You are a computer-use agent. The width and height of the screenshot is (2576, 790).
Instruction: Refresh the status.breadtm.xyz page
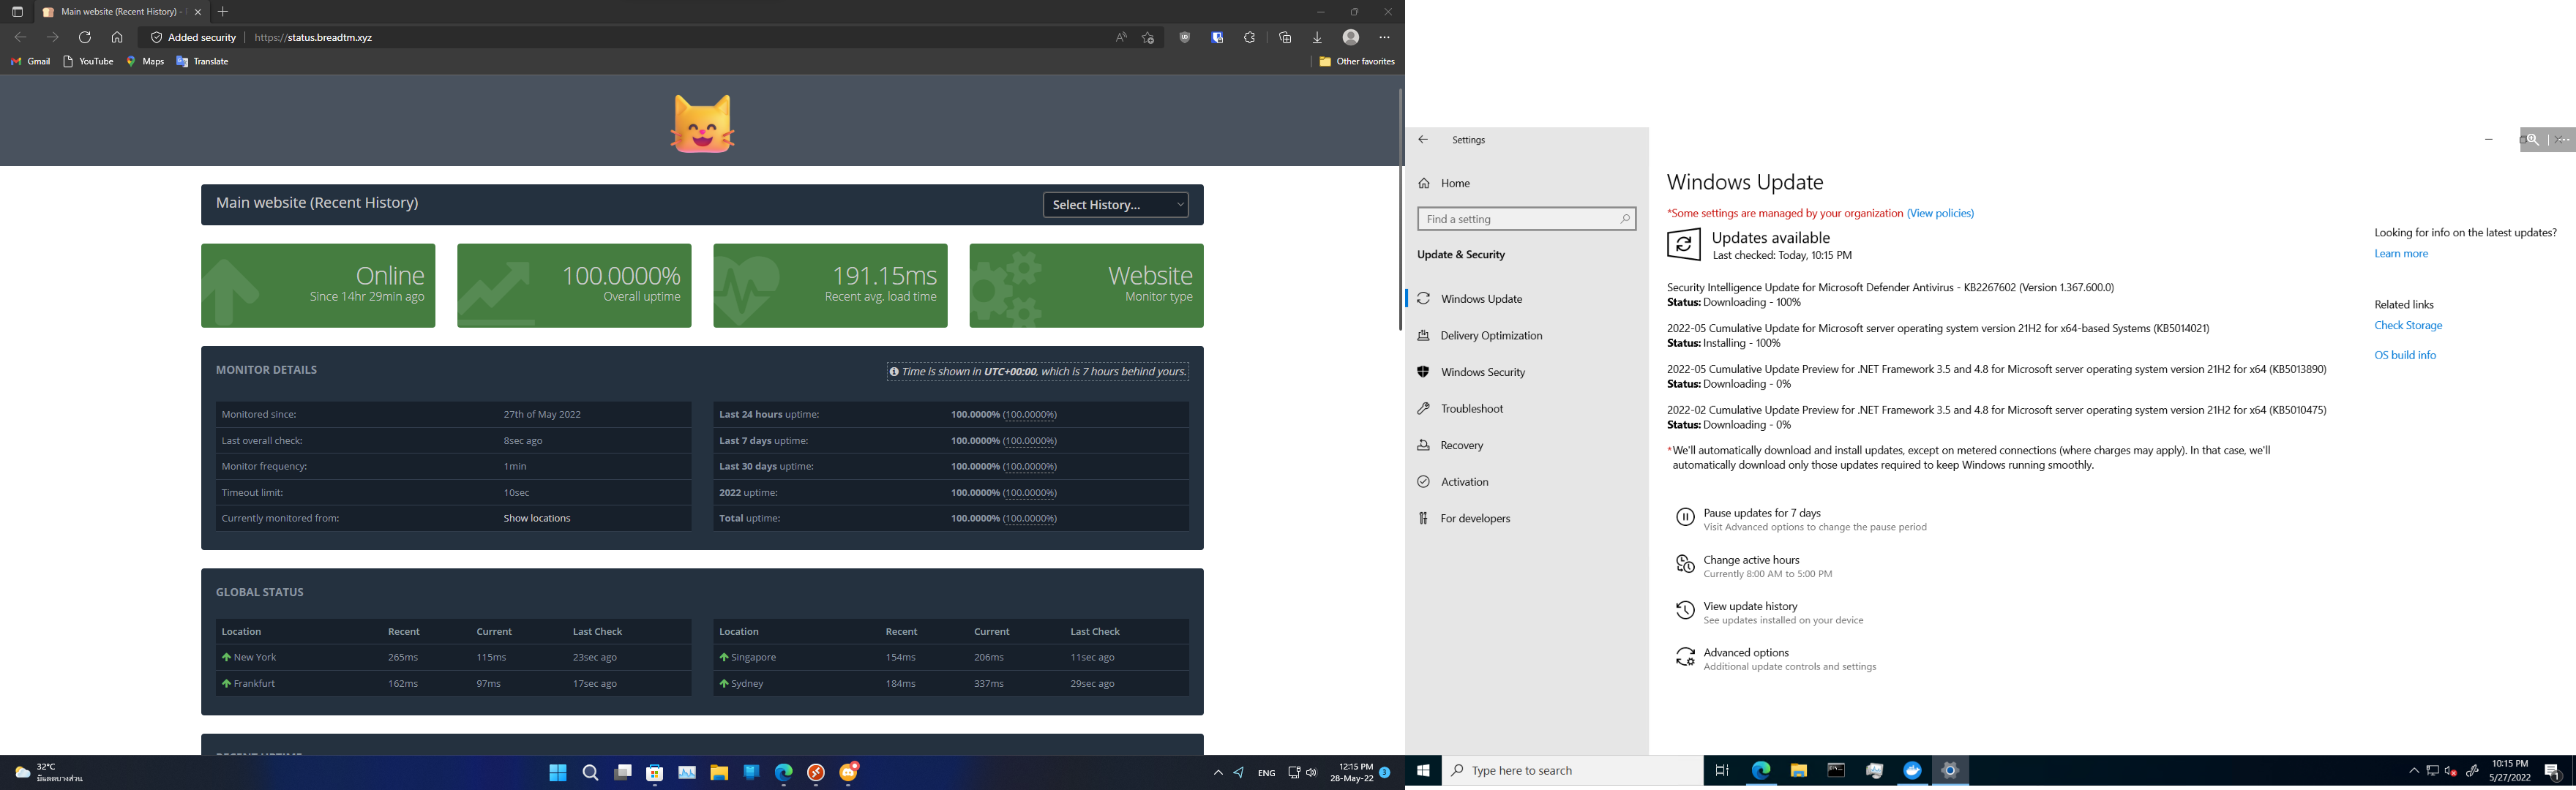click(85, 37)
